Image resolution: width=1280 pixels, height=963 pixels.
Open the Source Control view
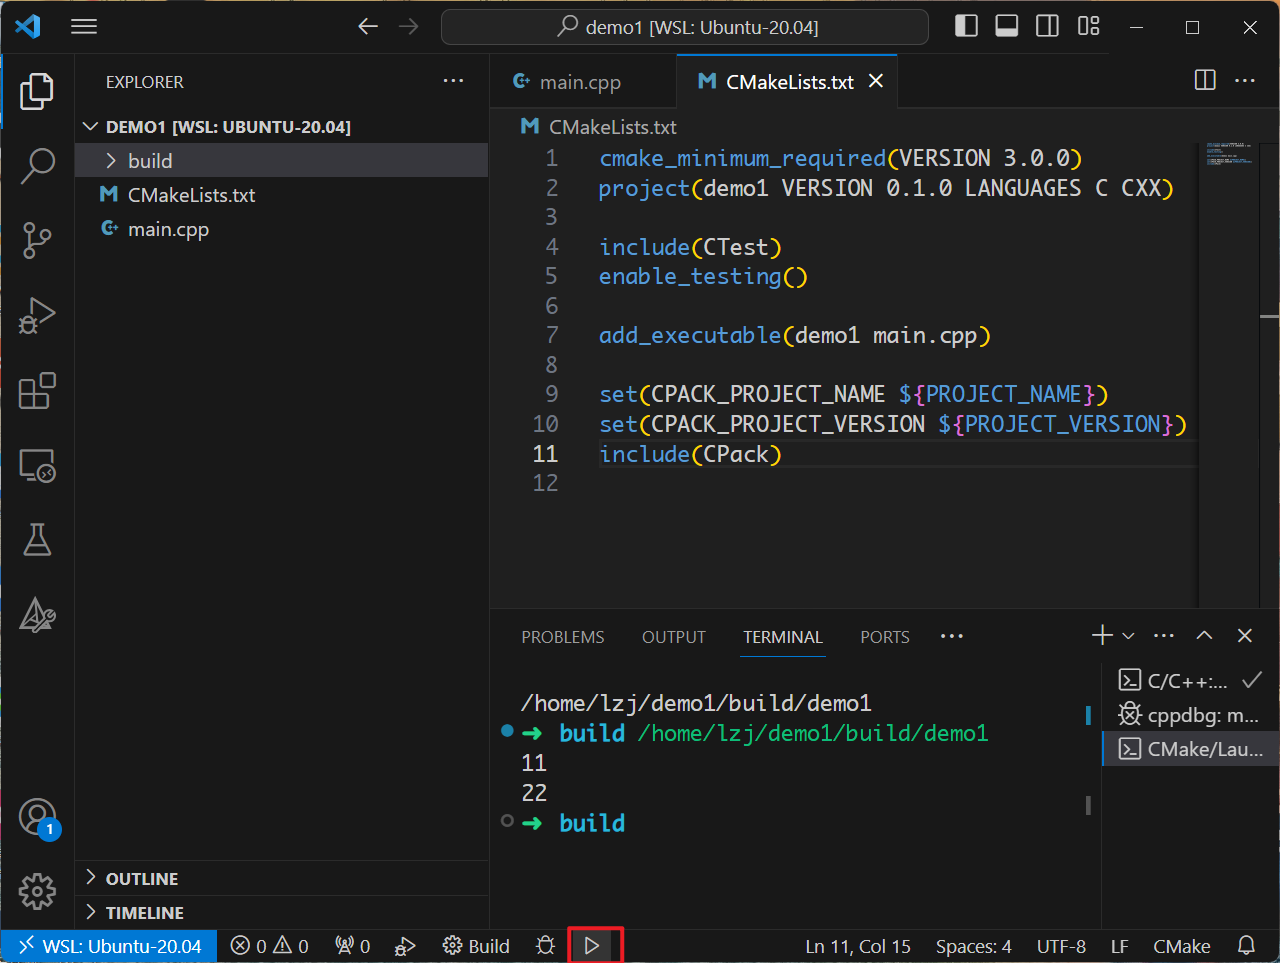[x=37, y=241]
